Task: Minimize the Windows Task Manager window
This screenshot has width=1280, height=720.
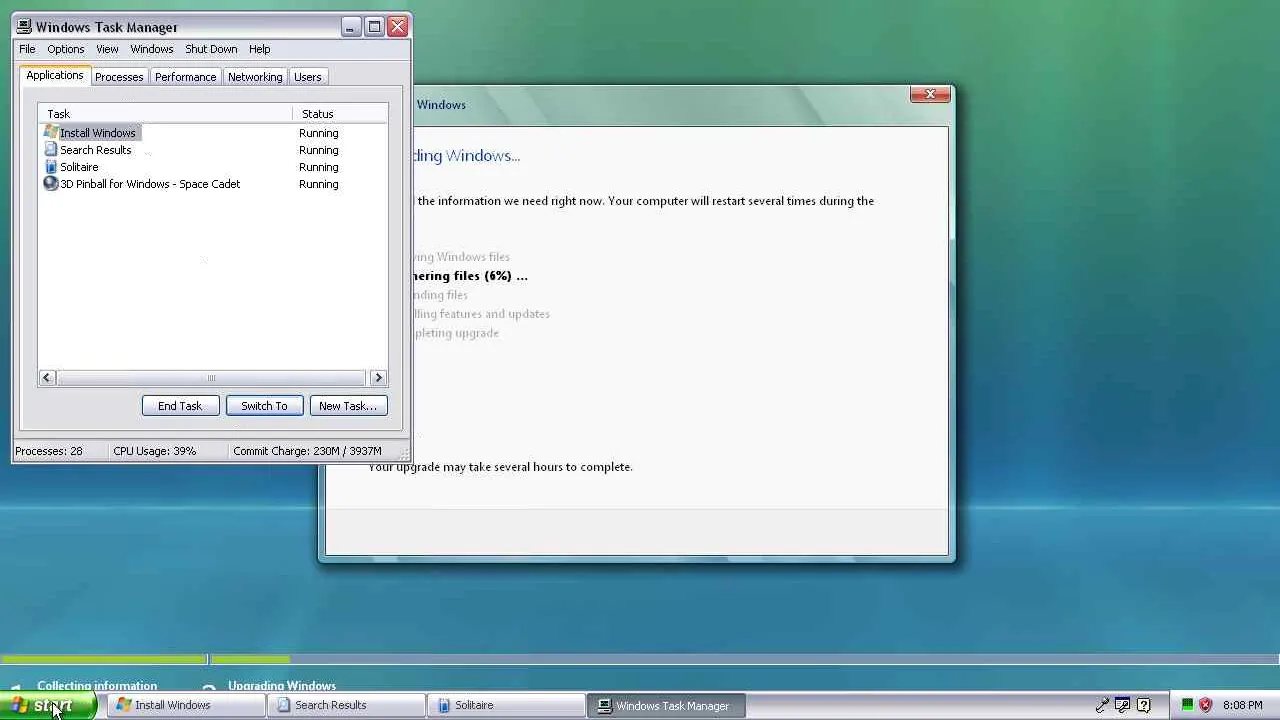Action: click(x=350, y=27)
